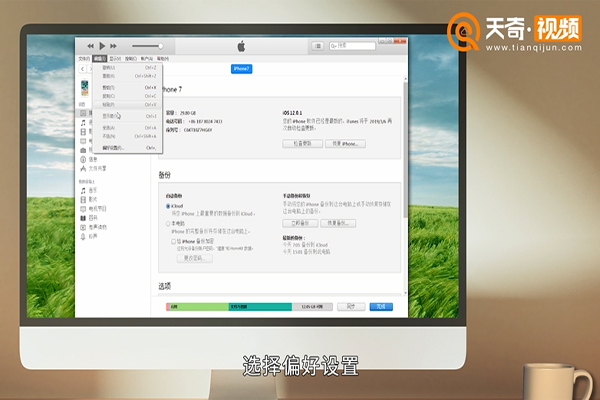Choose 撤销 Undo (Ctrl+Z) in menu
600x400 pixels.
(128, 68)
